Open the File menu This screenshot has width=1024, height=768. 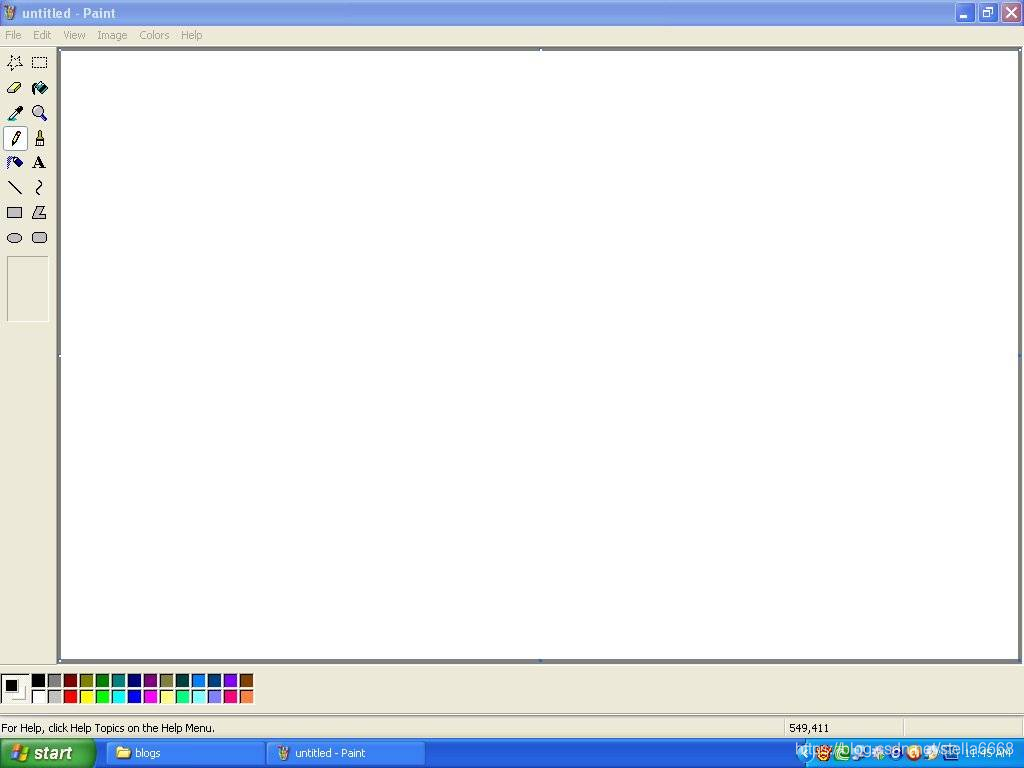click(x=13, y=35)
